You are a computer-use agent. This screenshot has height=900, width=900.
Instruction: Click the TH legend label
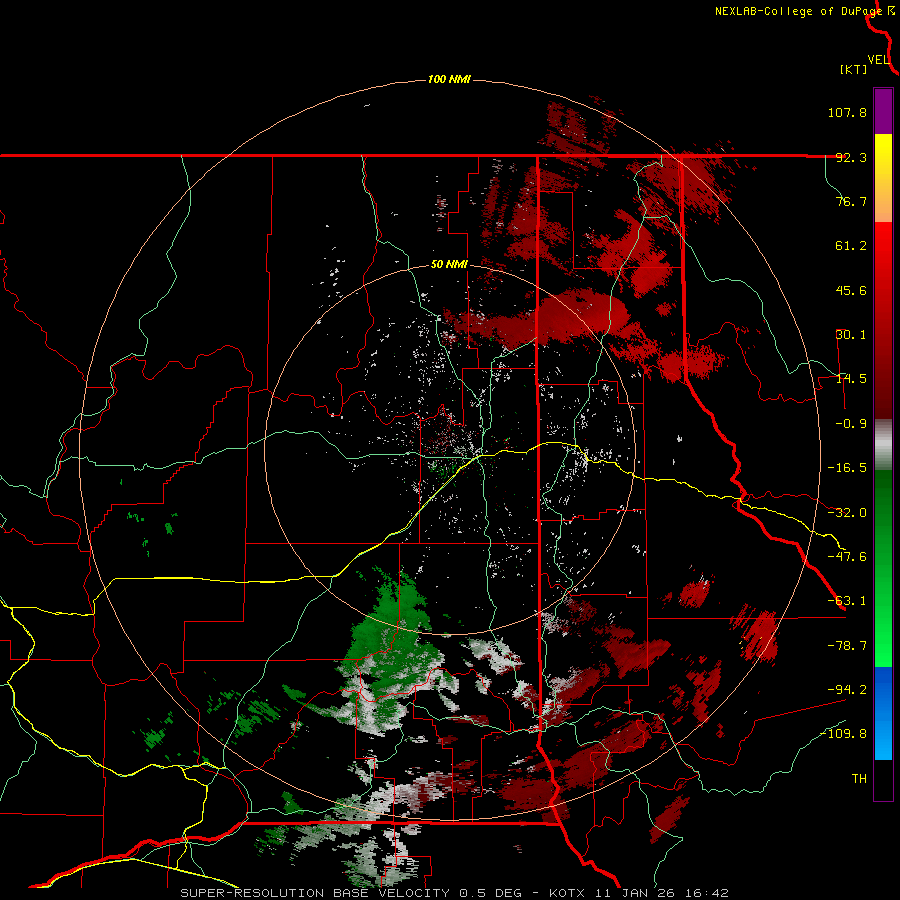[859, 778]
